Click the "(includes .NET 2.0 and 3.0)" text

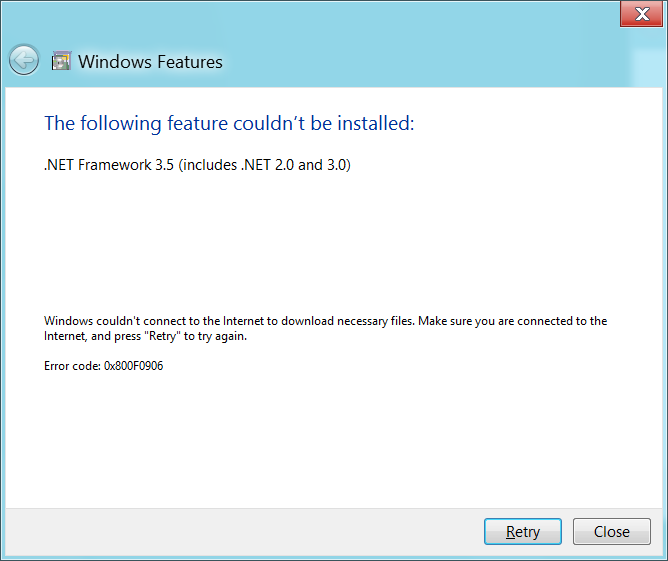265,165
